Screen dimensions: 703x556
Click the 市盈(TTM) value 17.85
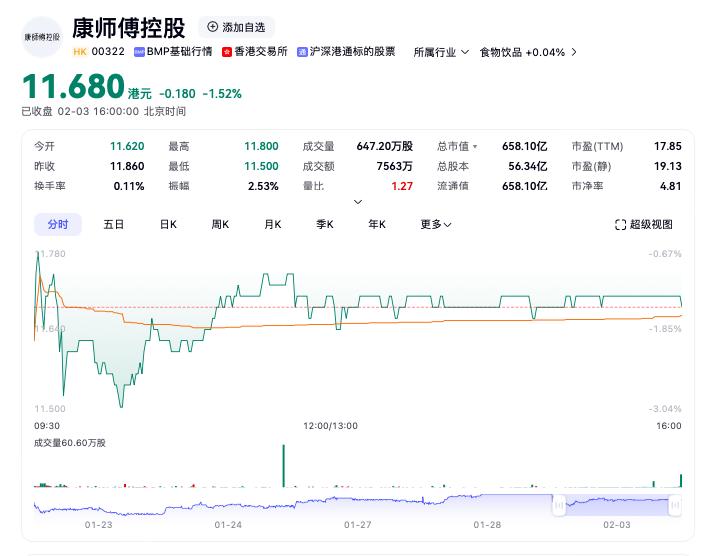tap(668, 146)
